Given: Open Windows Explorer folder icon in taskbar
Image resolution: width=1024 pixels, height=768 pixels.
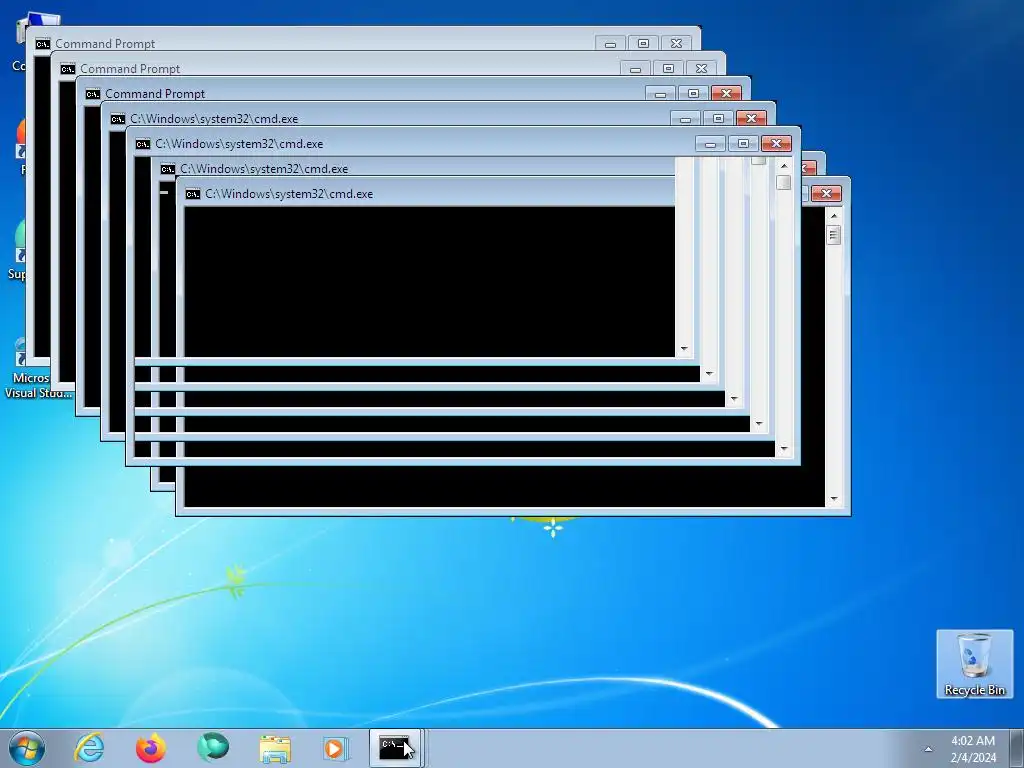Looking at the screenshot, I should pos(275,749).
